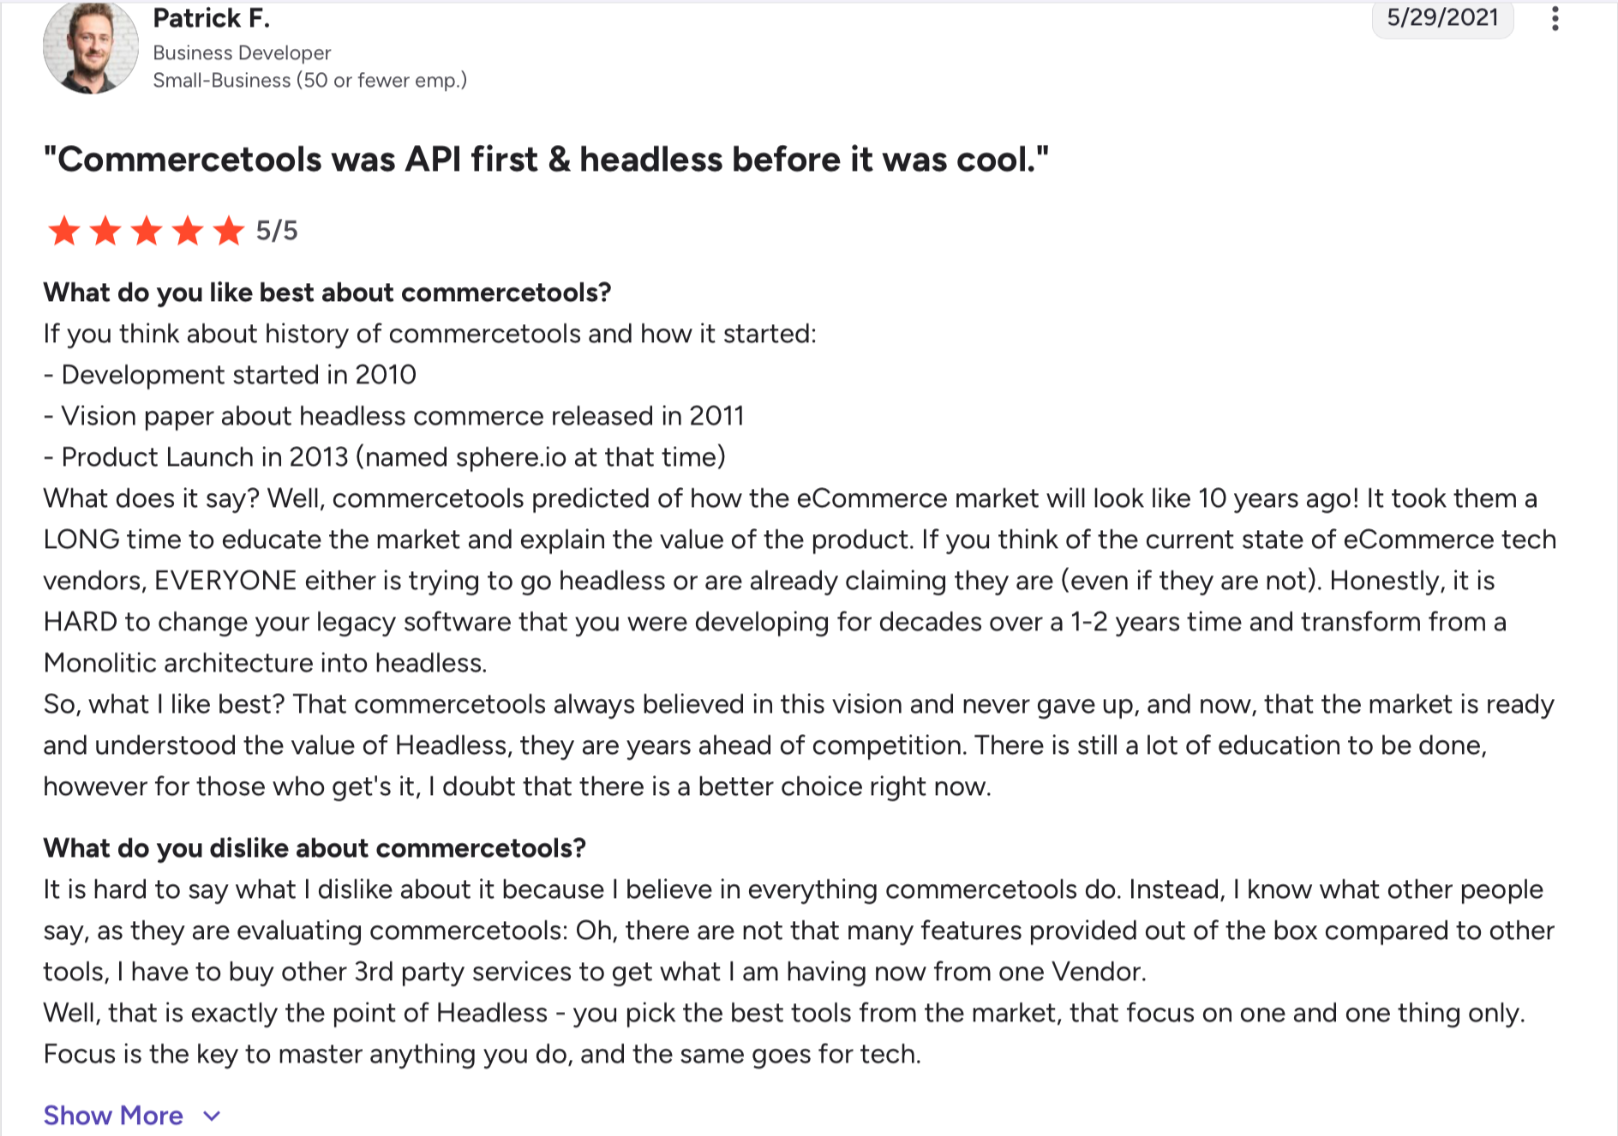
Task: Click the second rating star
Action: [105, 231]
